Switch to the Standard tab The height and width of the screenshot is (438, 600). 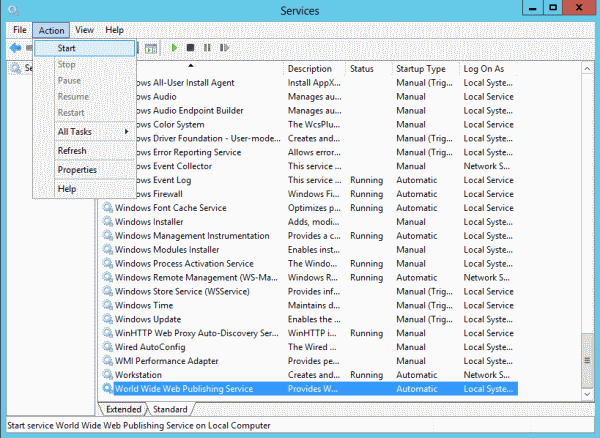click(x=170, y=409)
